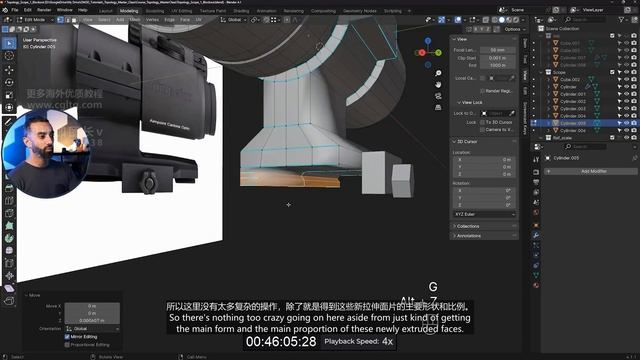Open the Mesh menu in viewport header
This screenshot has height=360, width=640.
[x=135, y=20]
